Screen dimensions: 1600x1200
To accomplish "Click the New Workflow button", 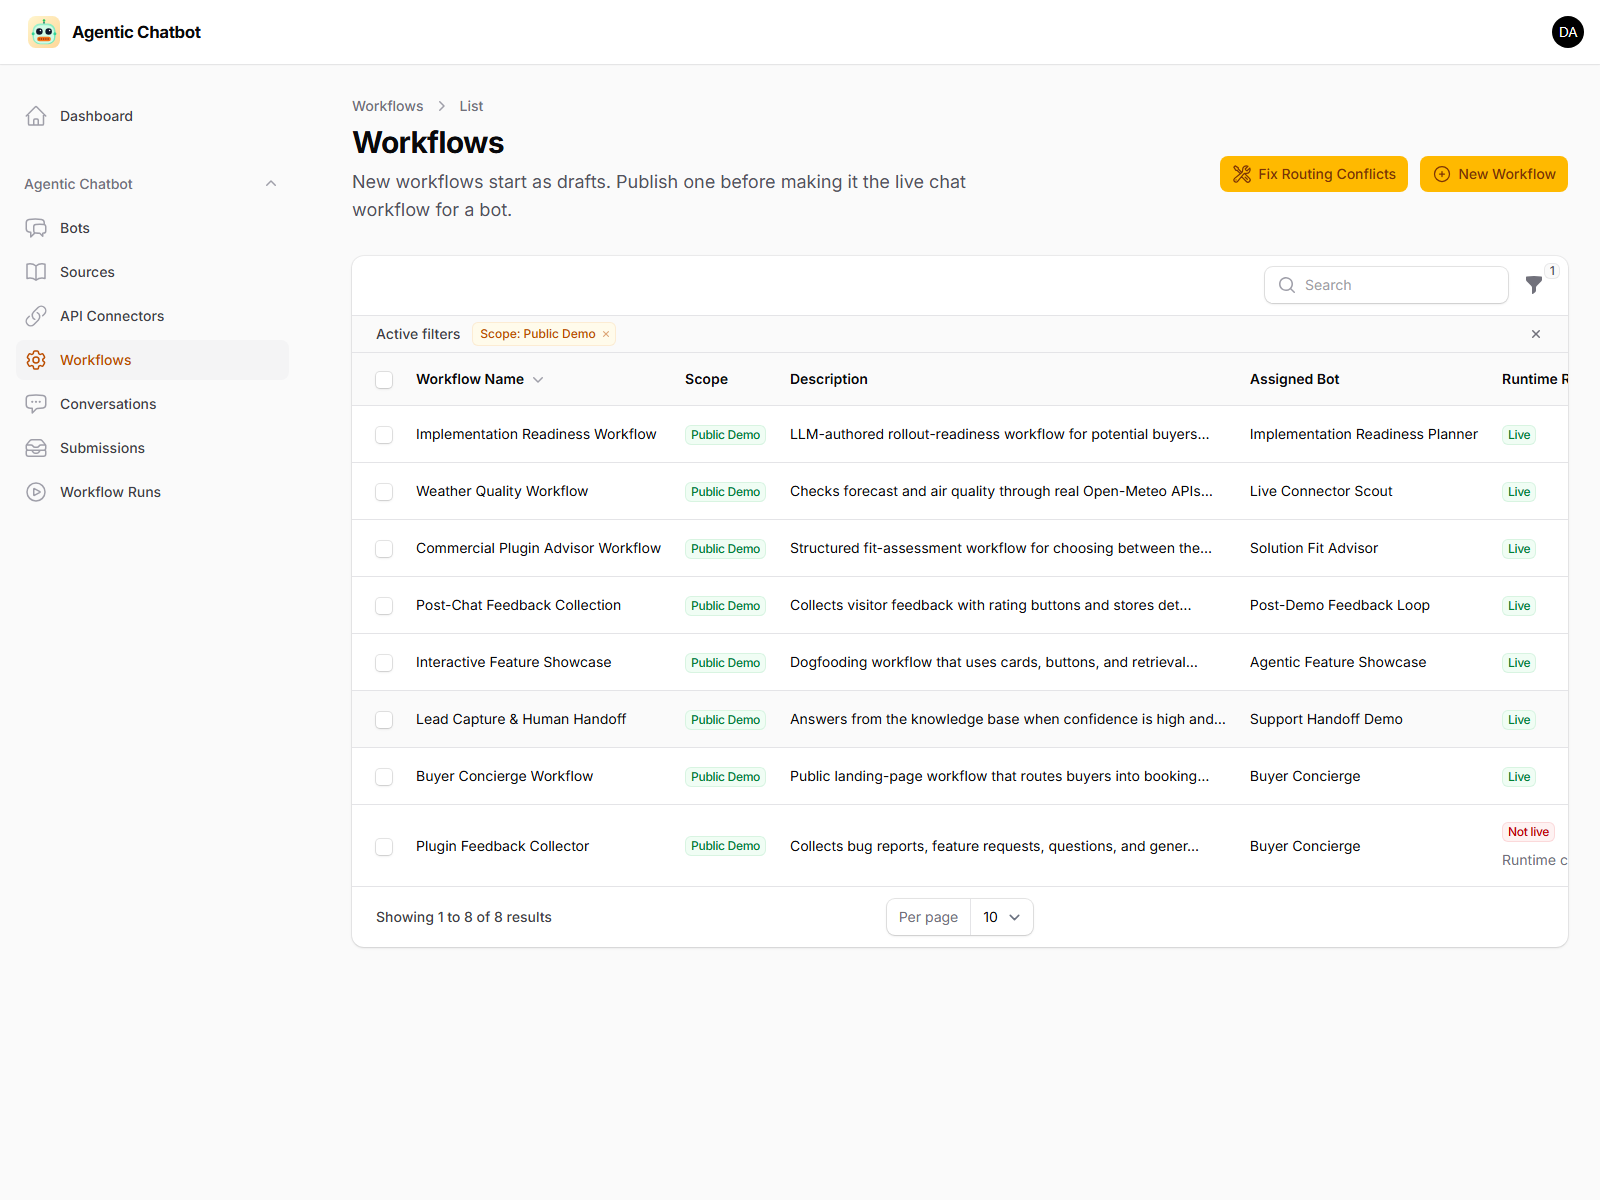I will point(1493,173).
